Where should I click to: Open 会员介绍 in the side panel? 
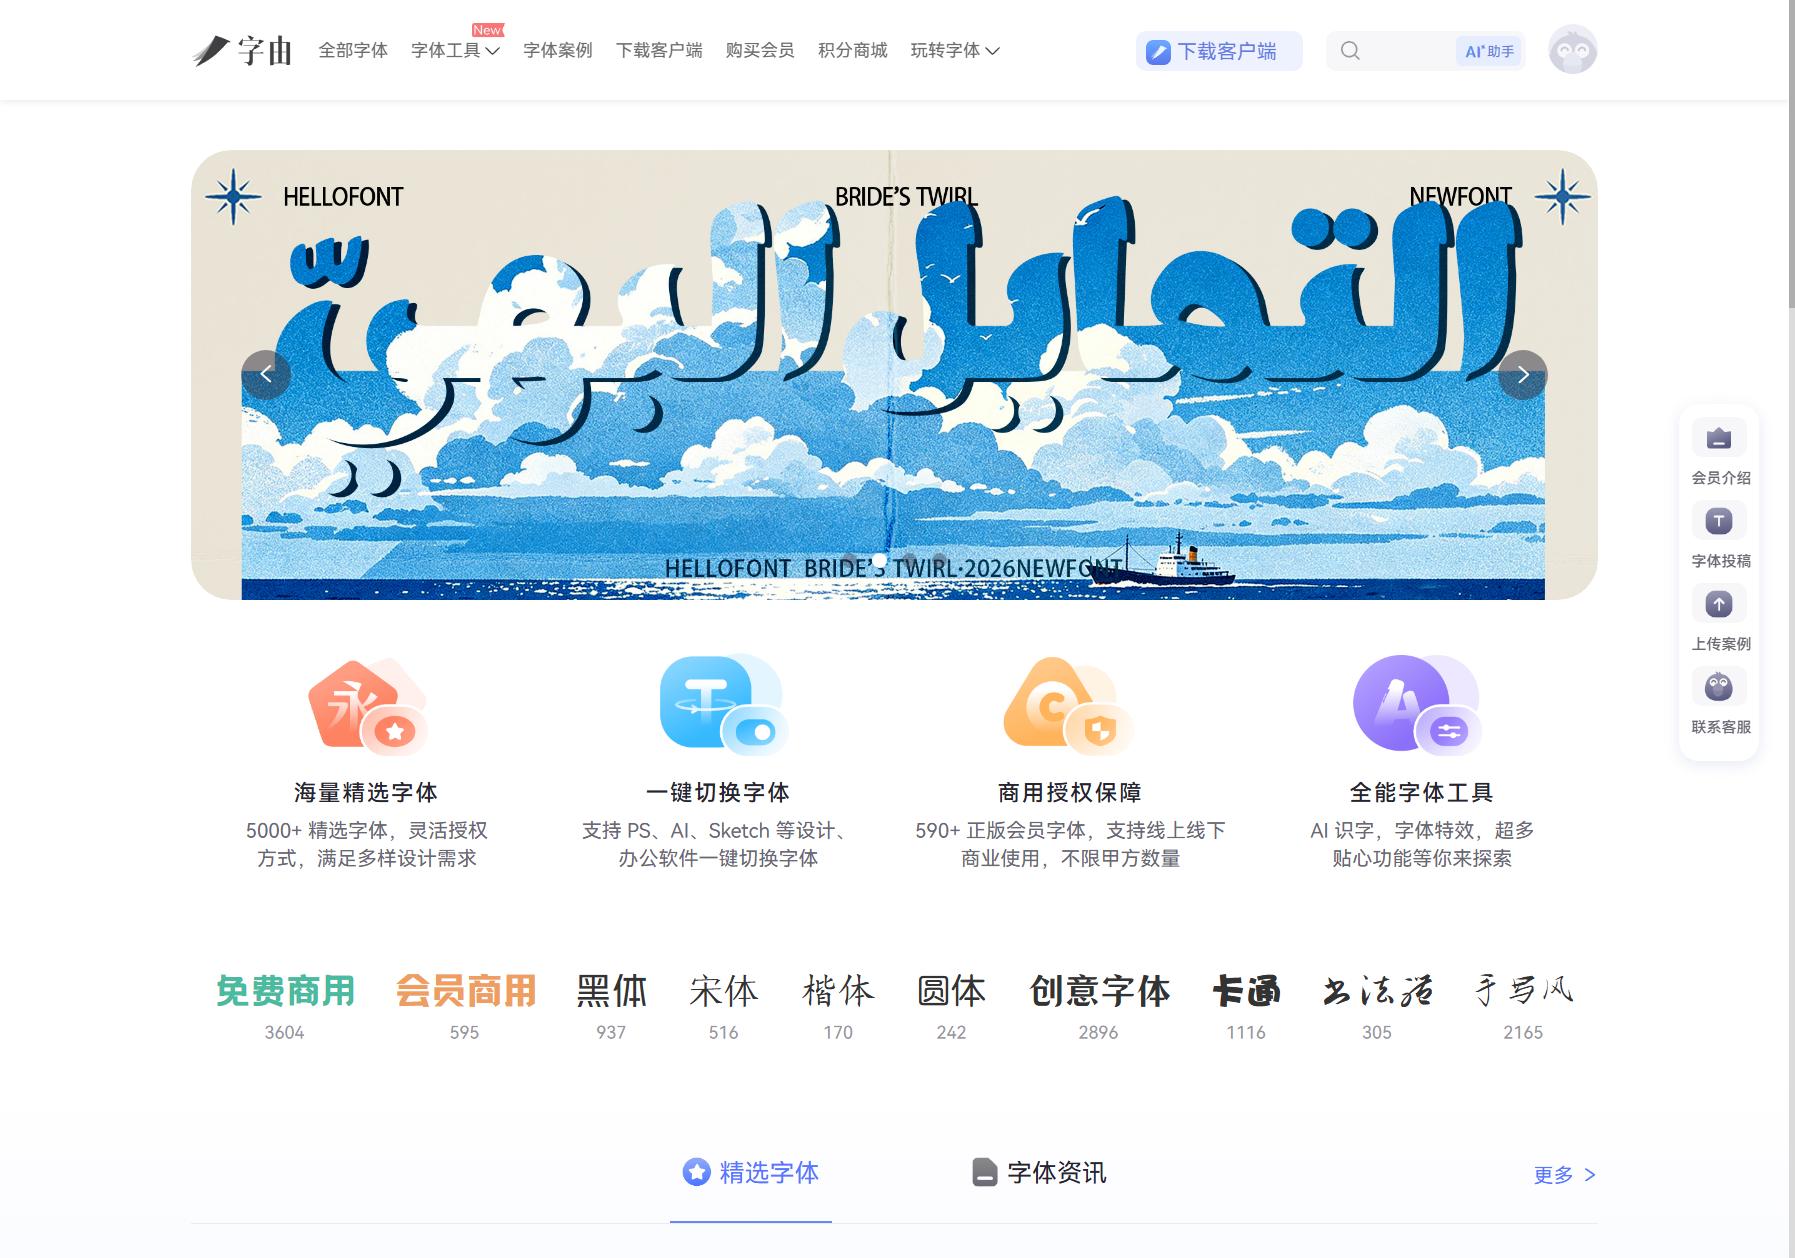(x=1720, y=454)
